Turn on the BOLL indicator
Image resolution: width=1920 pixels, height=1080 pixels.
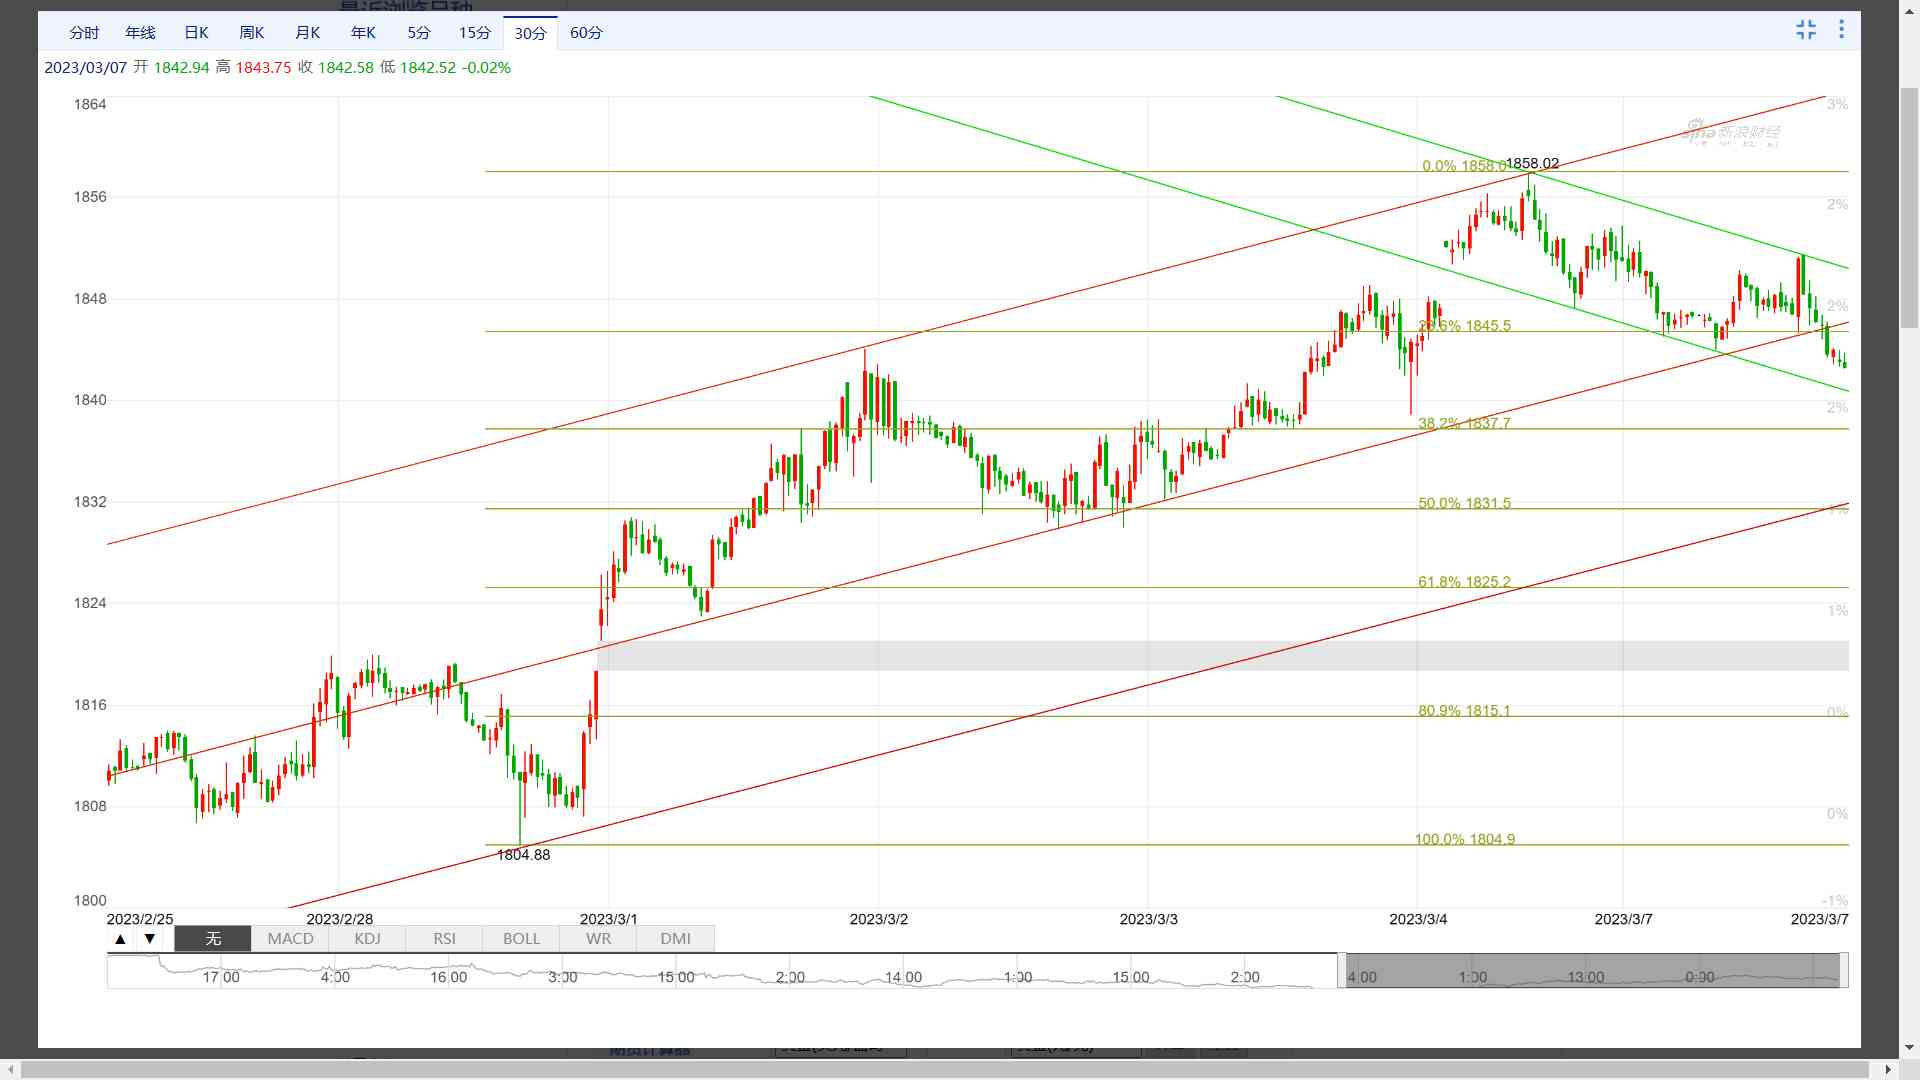(521, 939)
